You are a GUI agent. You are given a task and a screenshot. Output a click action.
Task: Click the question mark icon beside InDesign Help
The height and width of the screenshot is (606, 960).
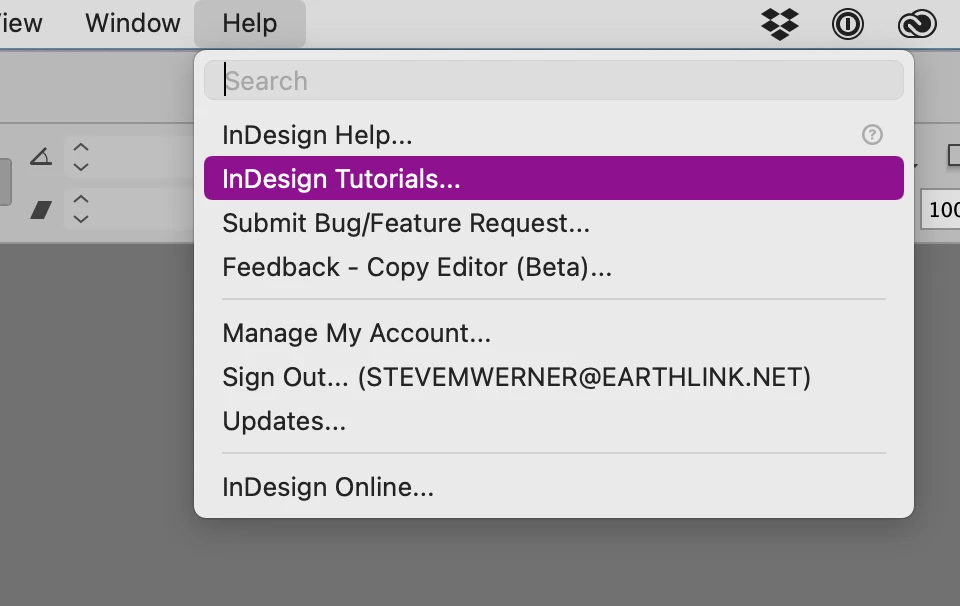click(872, 135)
